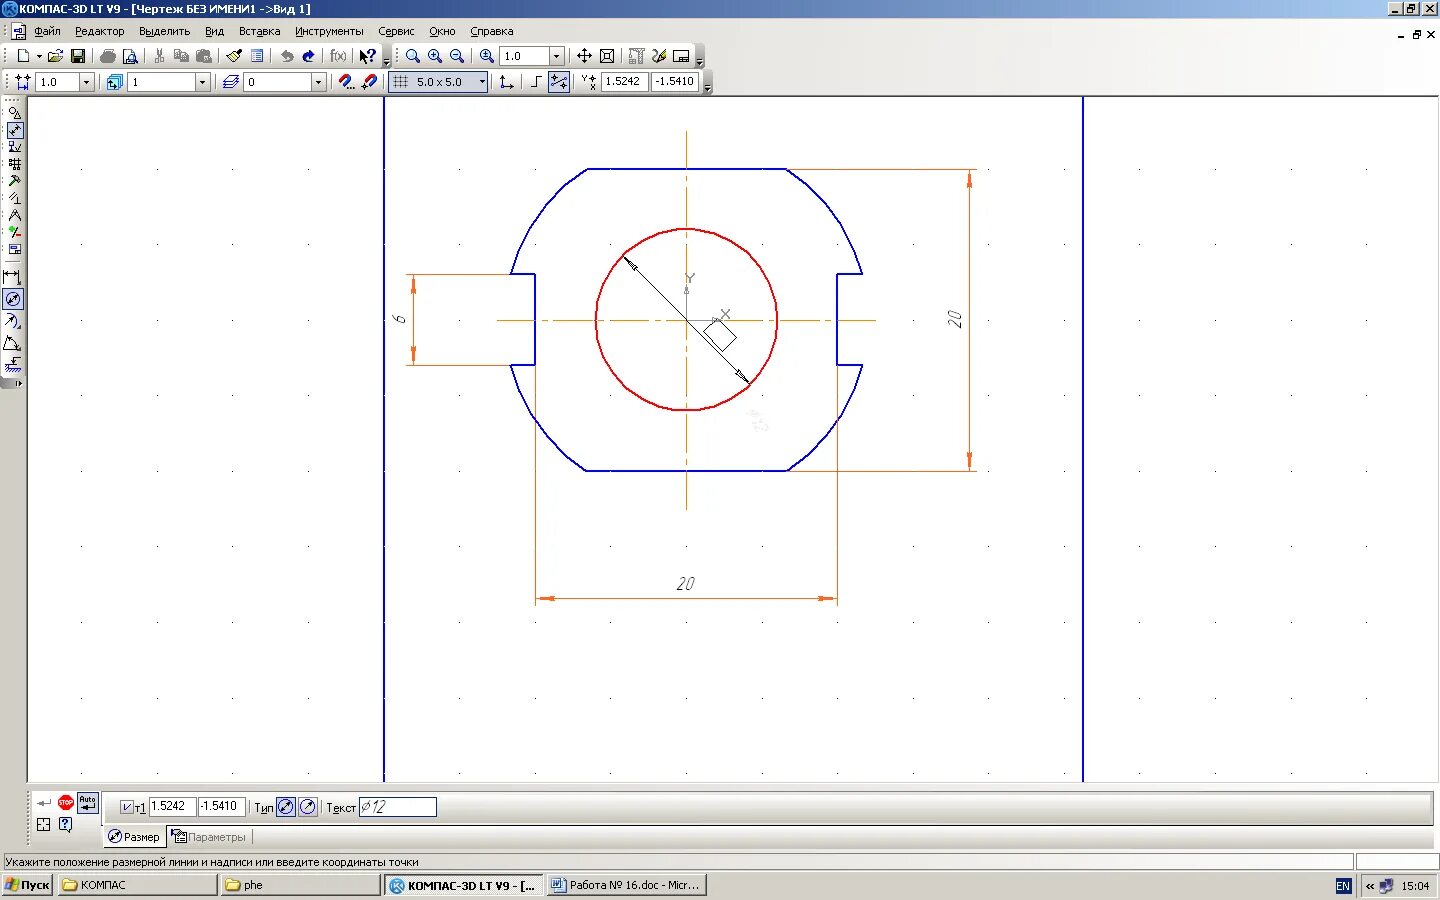Disable global snaps with the magnet icon
Image resolution: width=1440 pixels, height=900 pixels.
pos(369,82)
